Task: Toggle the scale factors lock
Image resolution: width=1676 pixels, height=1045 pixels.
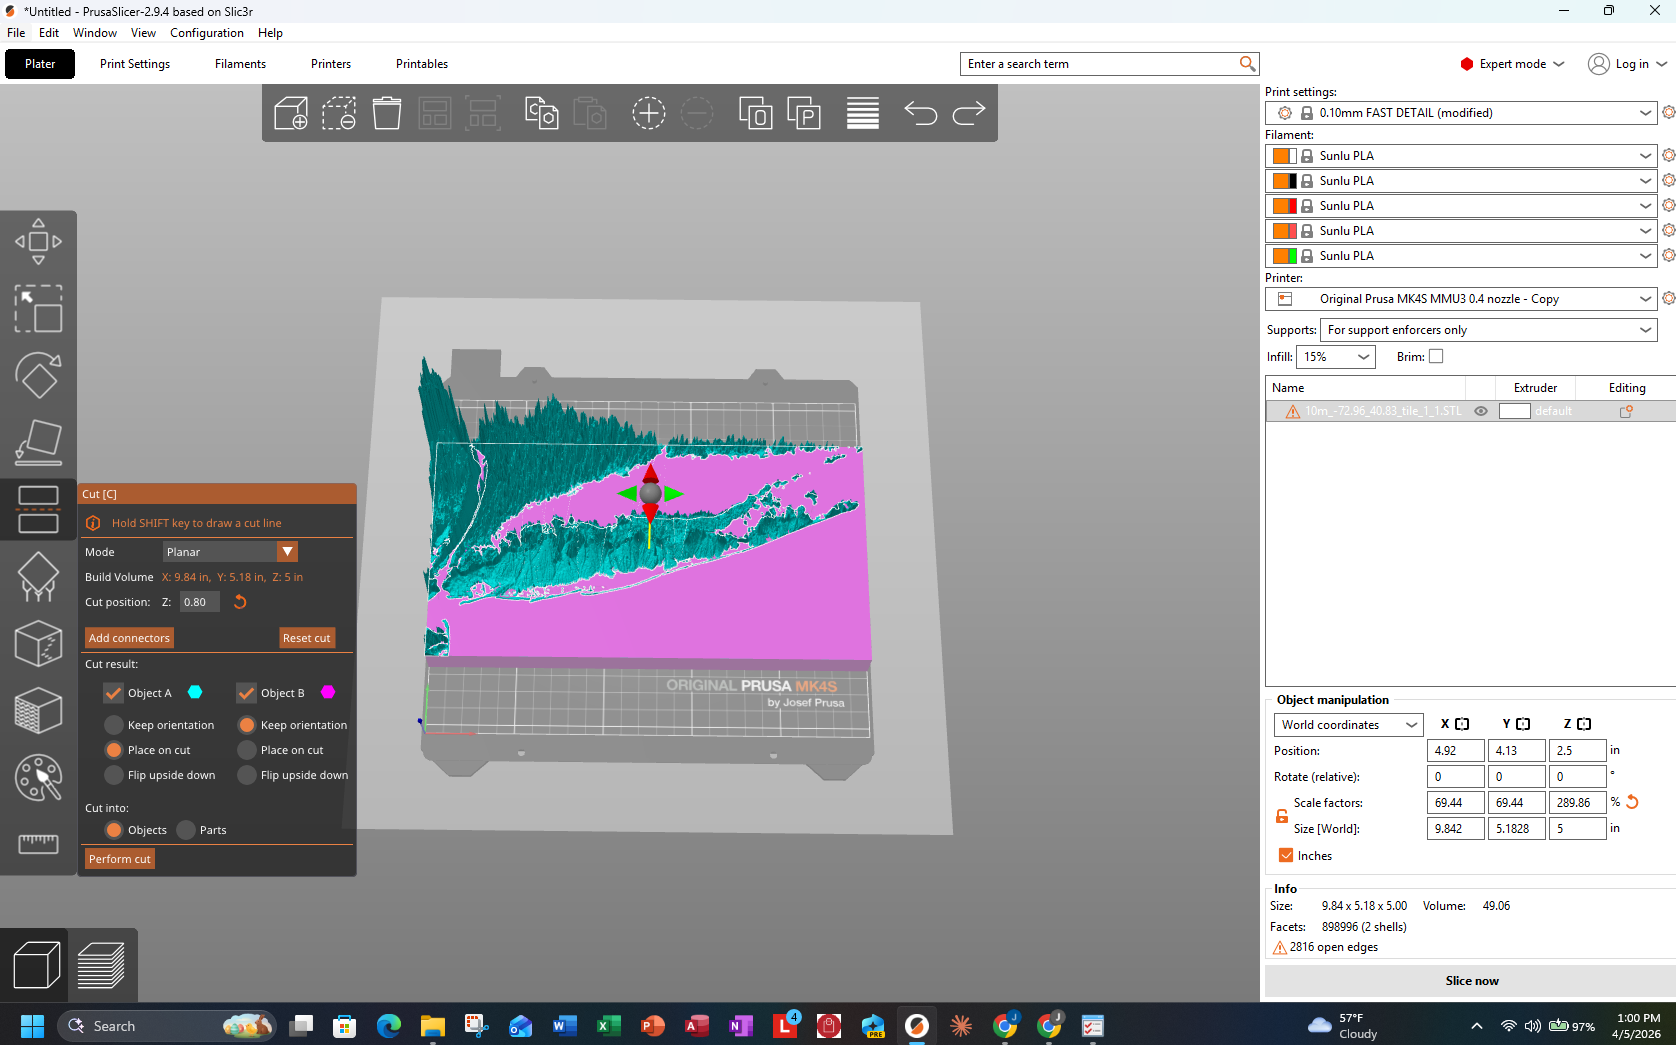Action: (x=1281, y=816)
